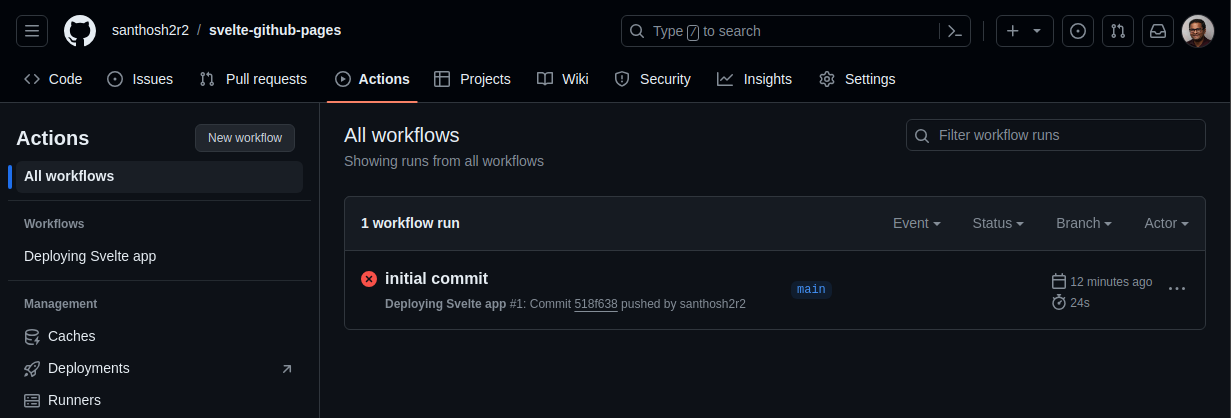The height and width of the screenshot is (418, 1231).
Task: Open the Runners server icon
Action: [x=32, y=400]
